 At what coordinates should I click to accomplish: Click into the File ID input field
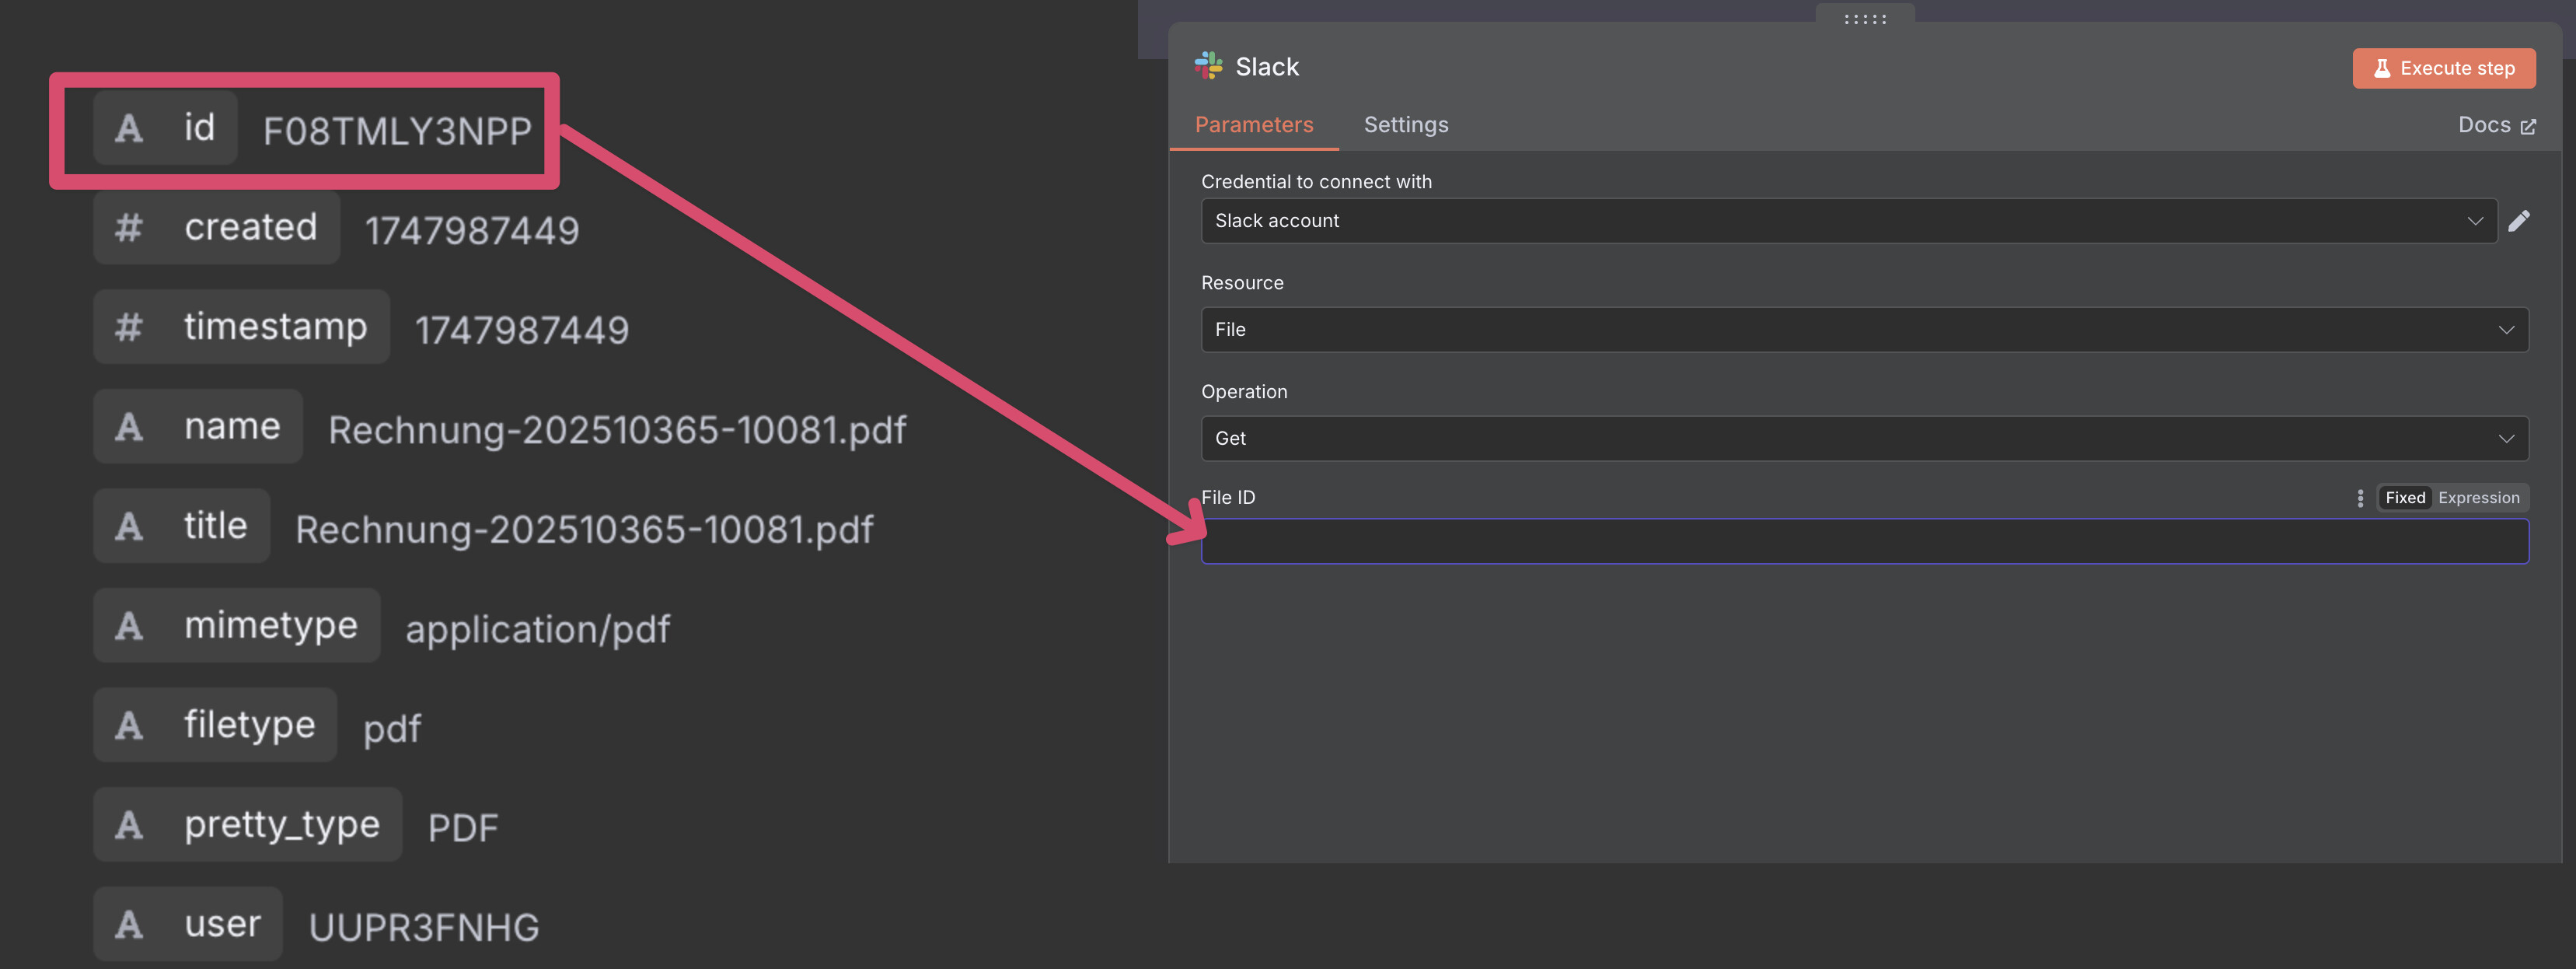click(x=1864, y=541)
